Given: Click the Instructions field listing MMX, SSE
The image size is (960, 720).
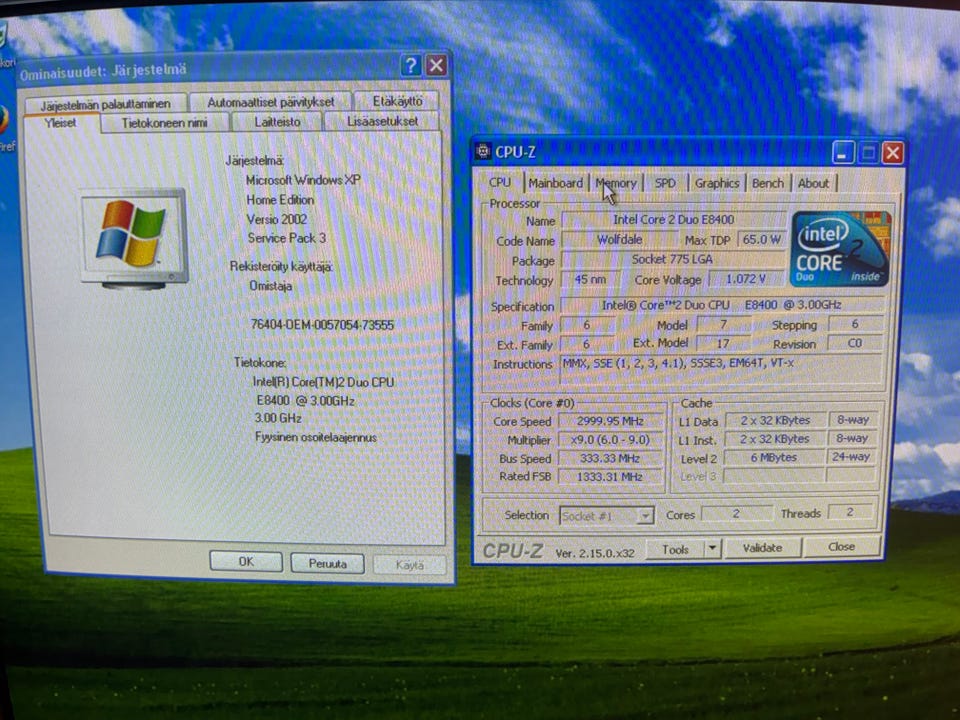Looking at the screenshot, I should (721, 370).
